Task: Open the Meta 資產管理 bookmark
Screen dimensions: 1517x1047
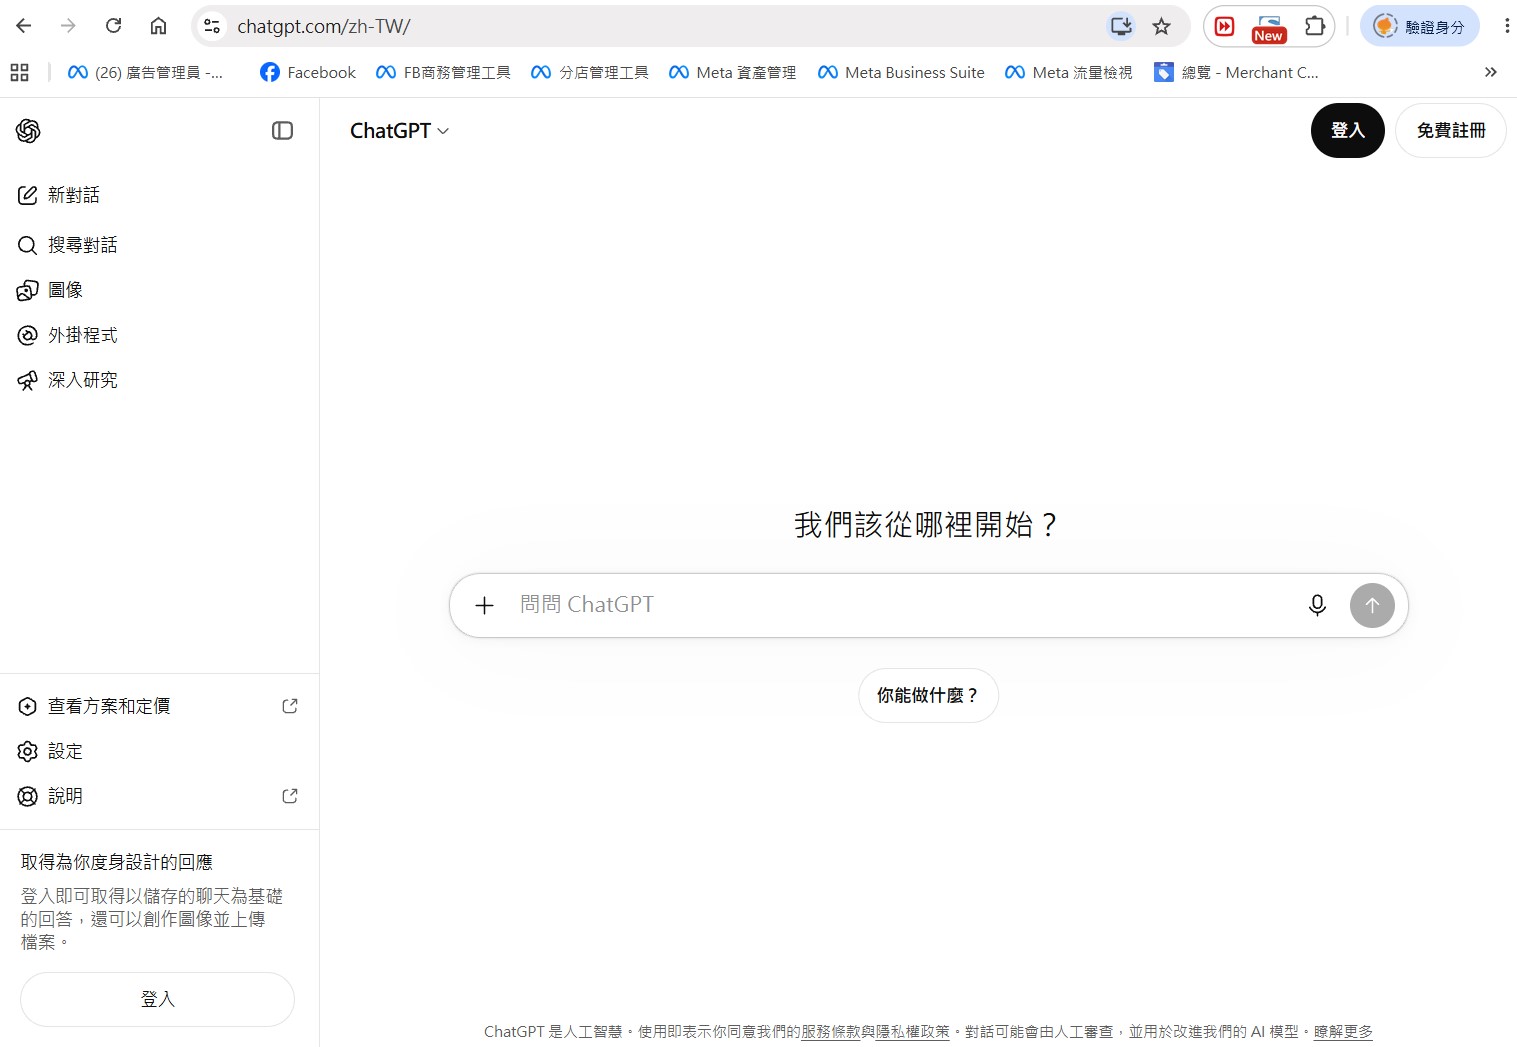Action: coord(733,72)
